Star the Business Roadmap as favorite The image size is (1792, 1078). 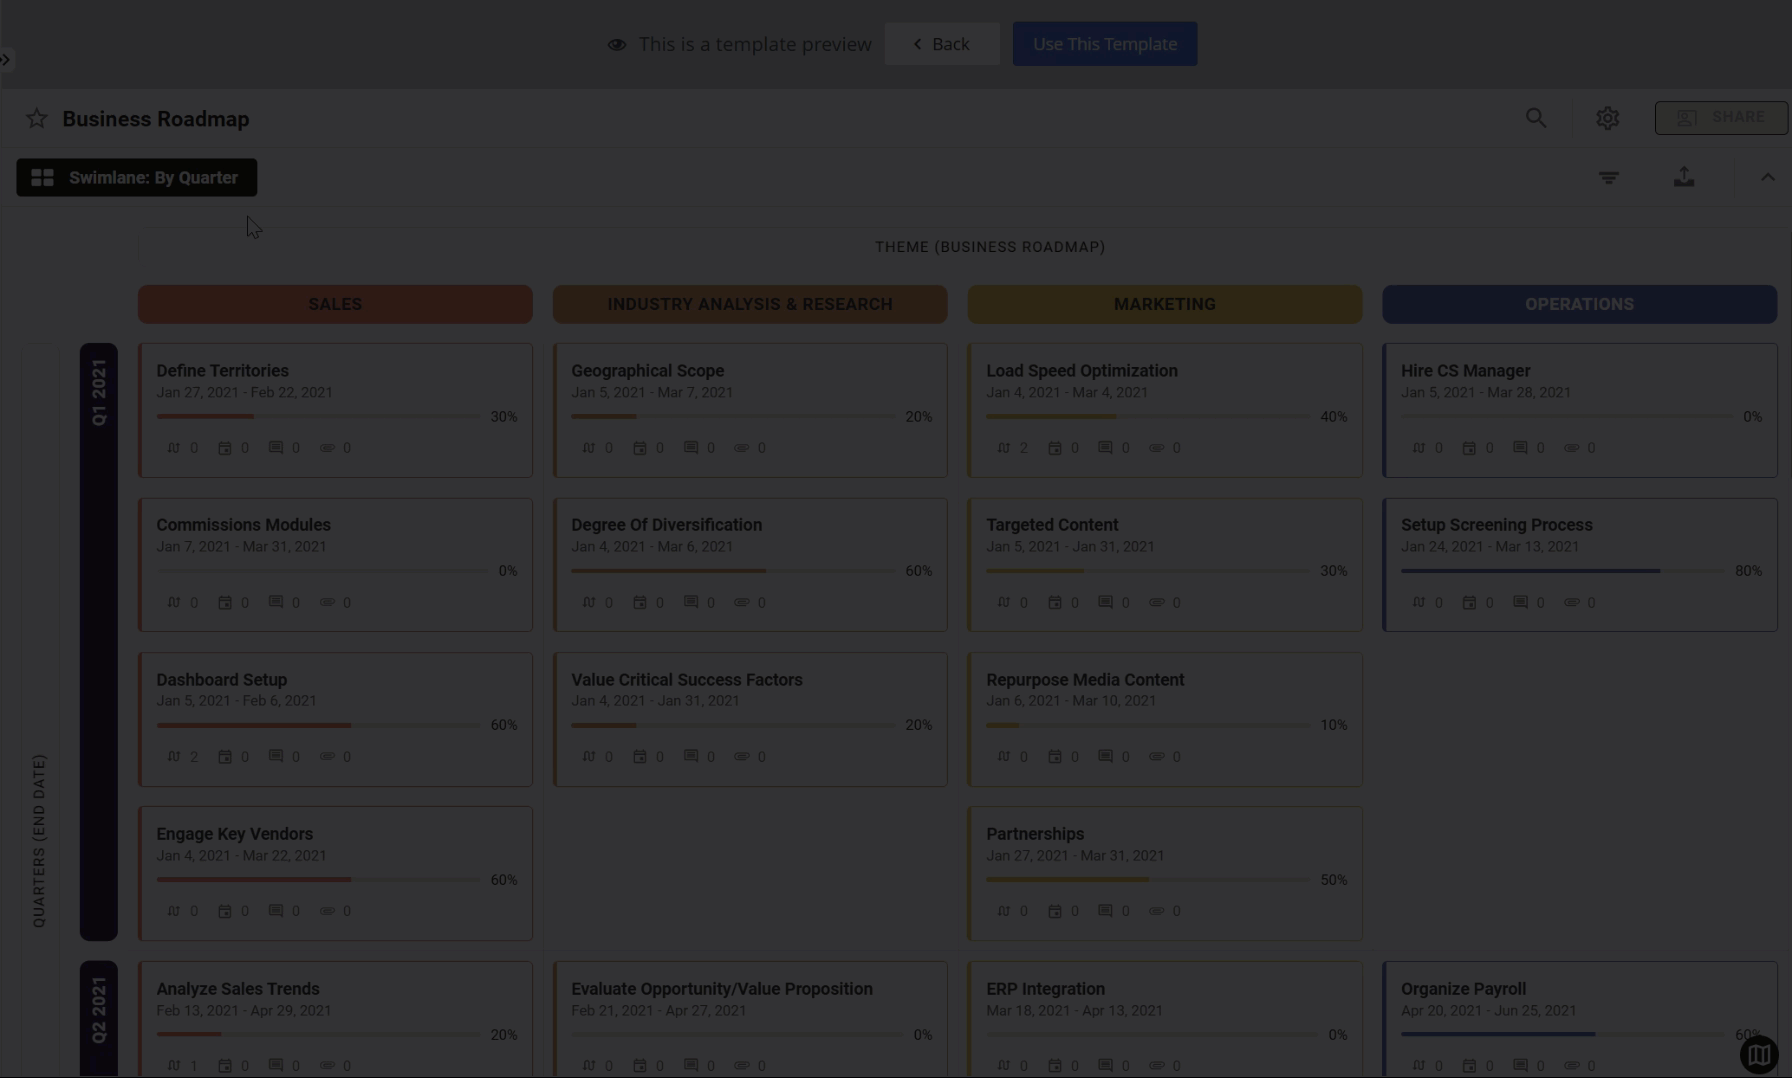pos(37,119)
